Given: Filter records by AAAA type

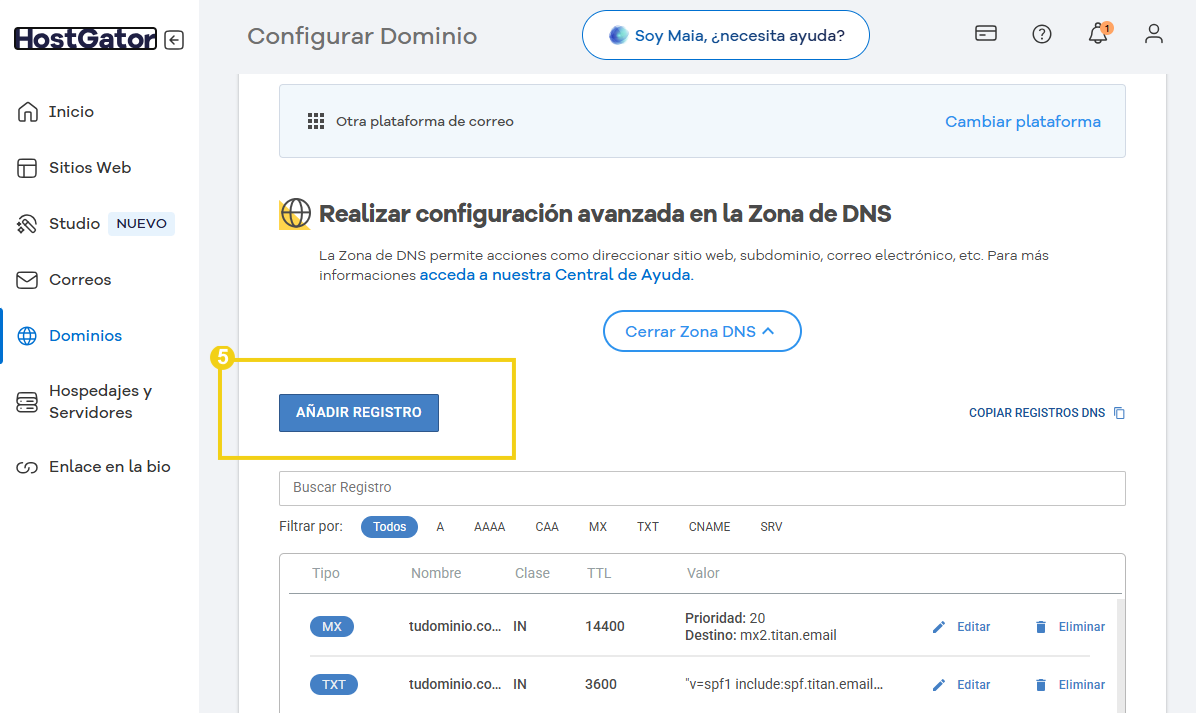Looking at the screenshot, I should click(x=490, y=527).
